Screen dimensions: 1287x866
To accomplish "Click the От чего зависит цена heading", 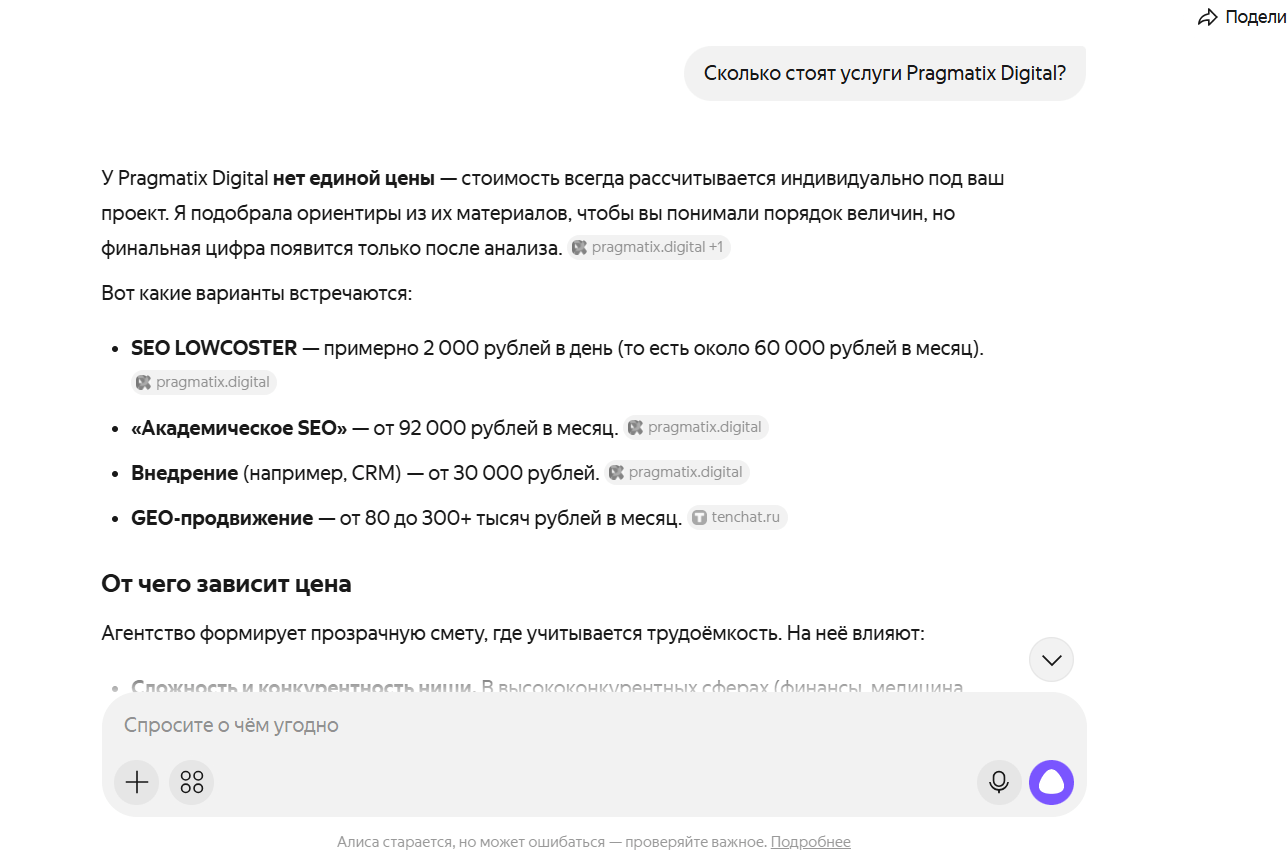I will click(226, 584).
